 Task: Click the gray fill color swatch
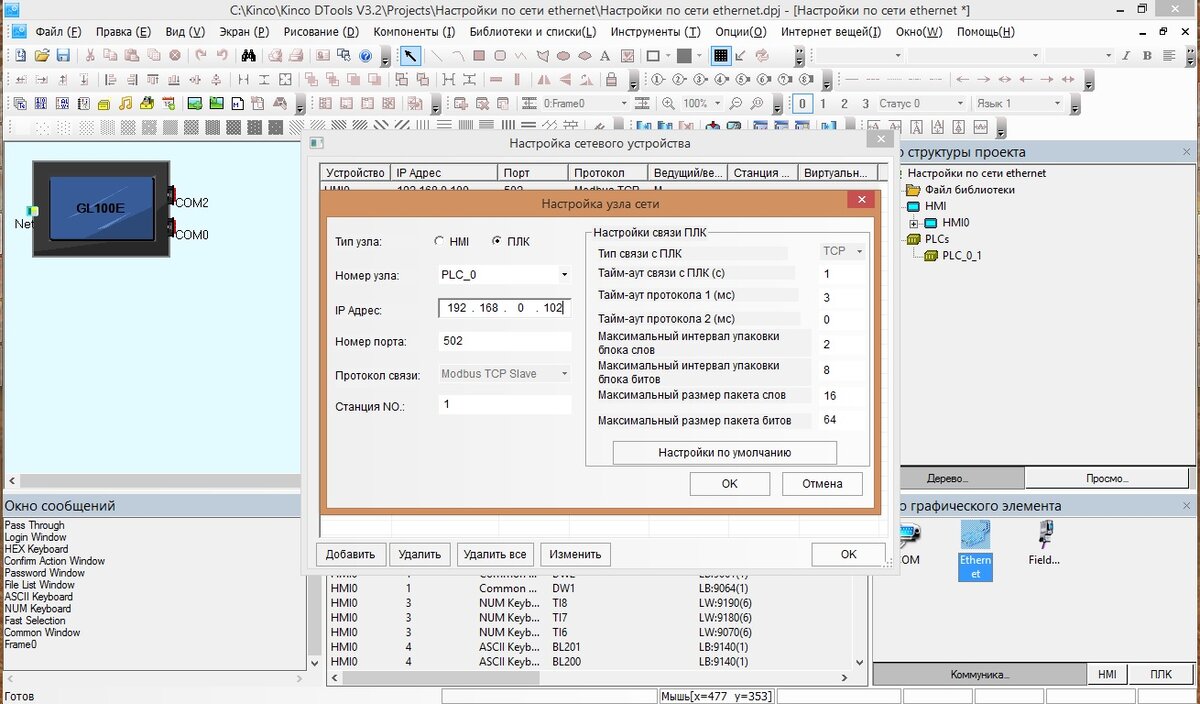point(684,55)
